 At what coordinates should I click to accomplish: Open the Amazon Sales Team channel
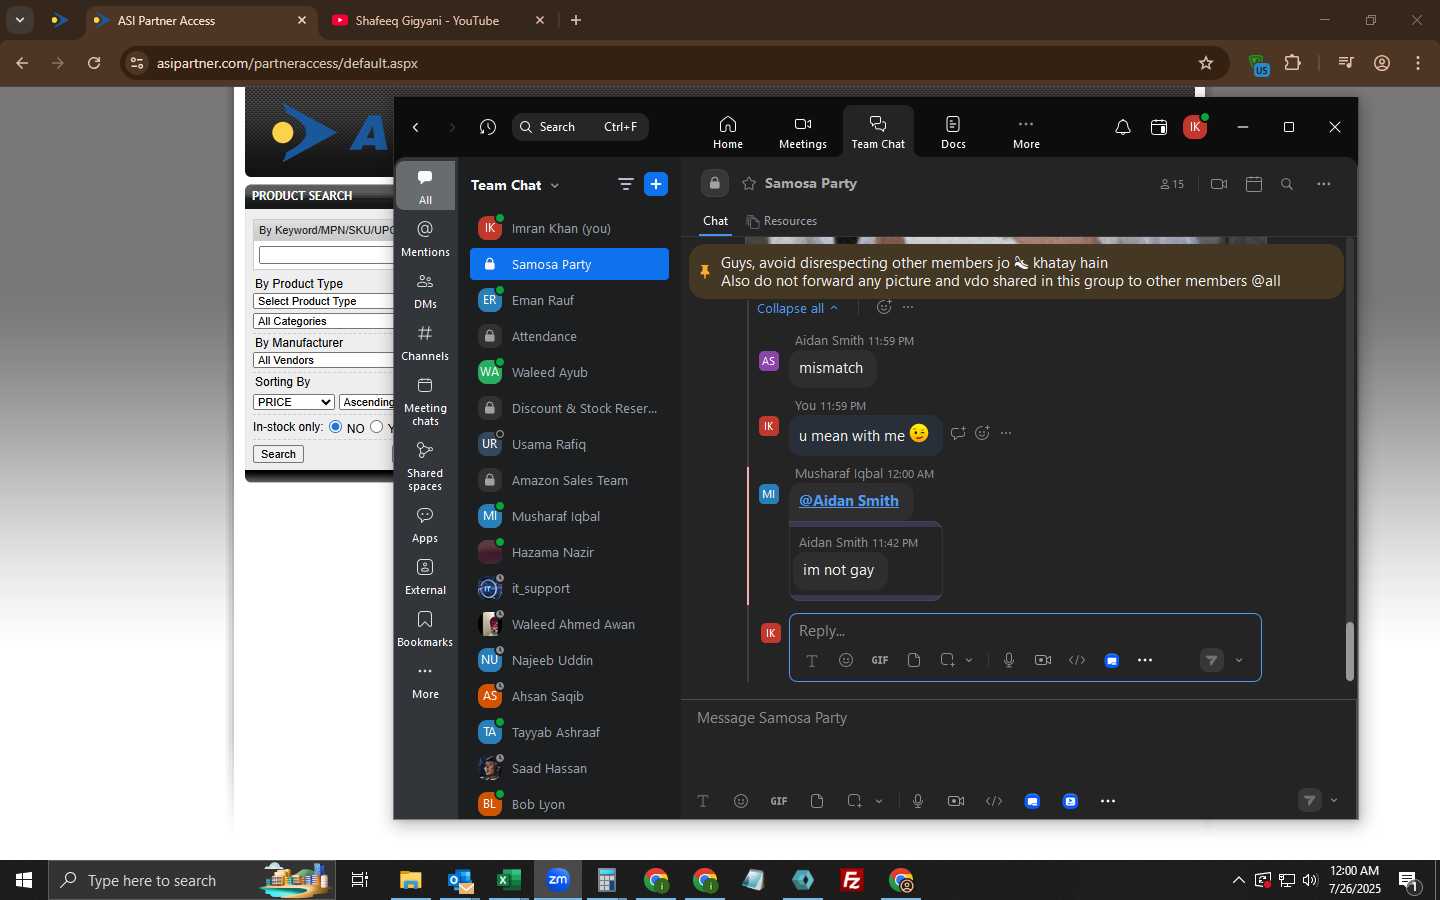[x=569, y=480]
